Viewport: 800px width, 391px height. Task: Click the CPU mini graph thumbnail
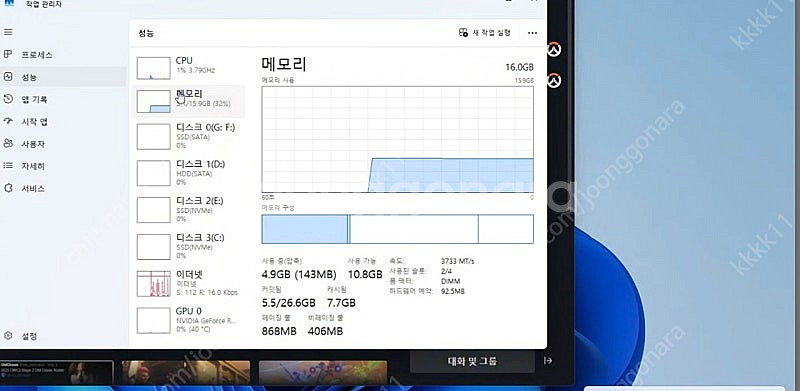[154, 68]
